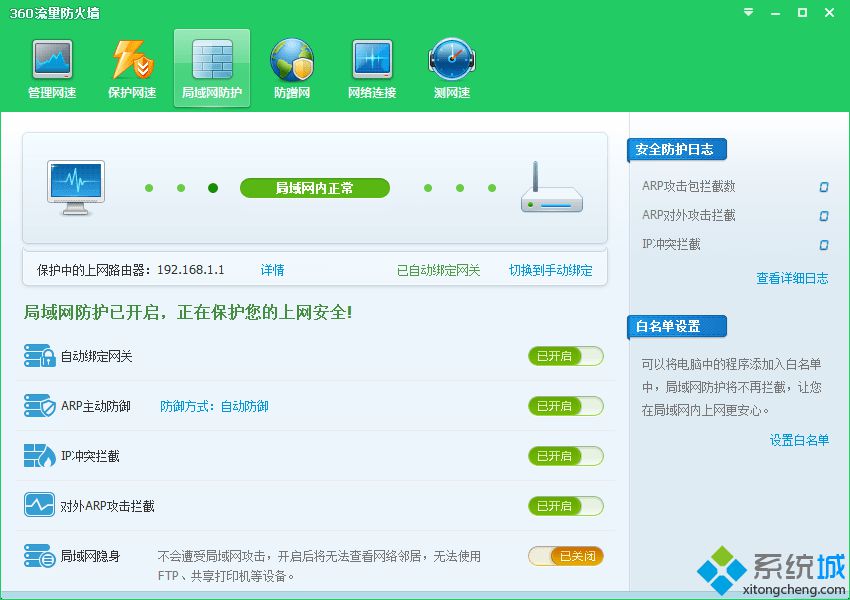Open 查看详细日志 detailed log link

point(792,279)
